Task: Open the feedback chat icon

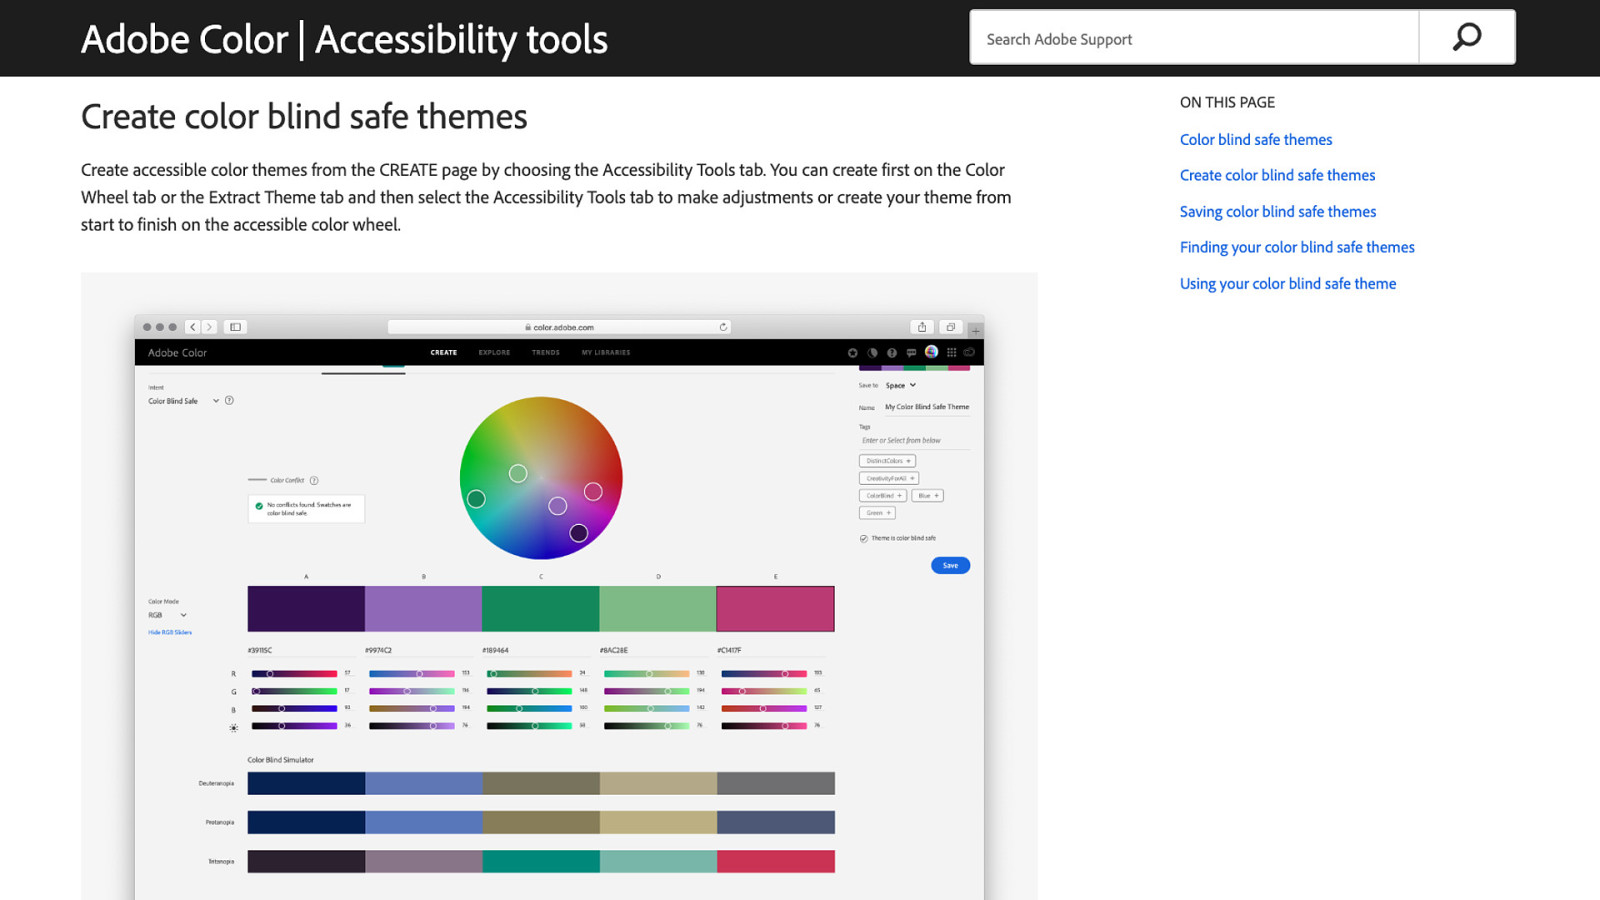Action: pyautogui.click(x=911, y=353)
